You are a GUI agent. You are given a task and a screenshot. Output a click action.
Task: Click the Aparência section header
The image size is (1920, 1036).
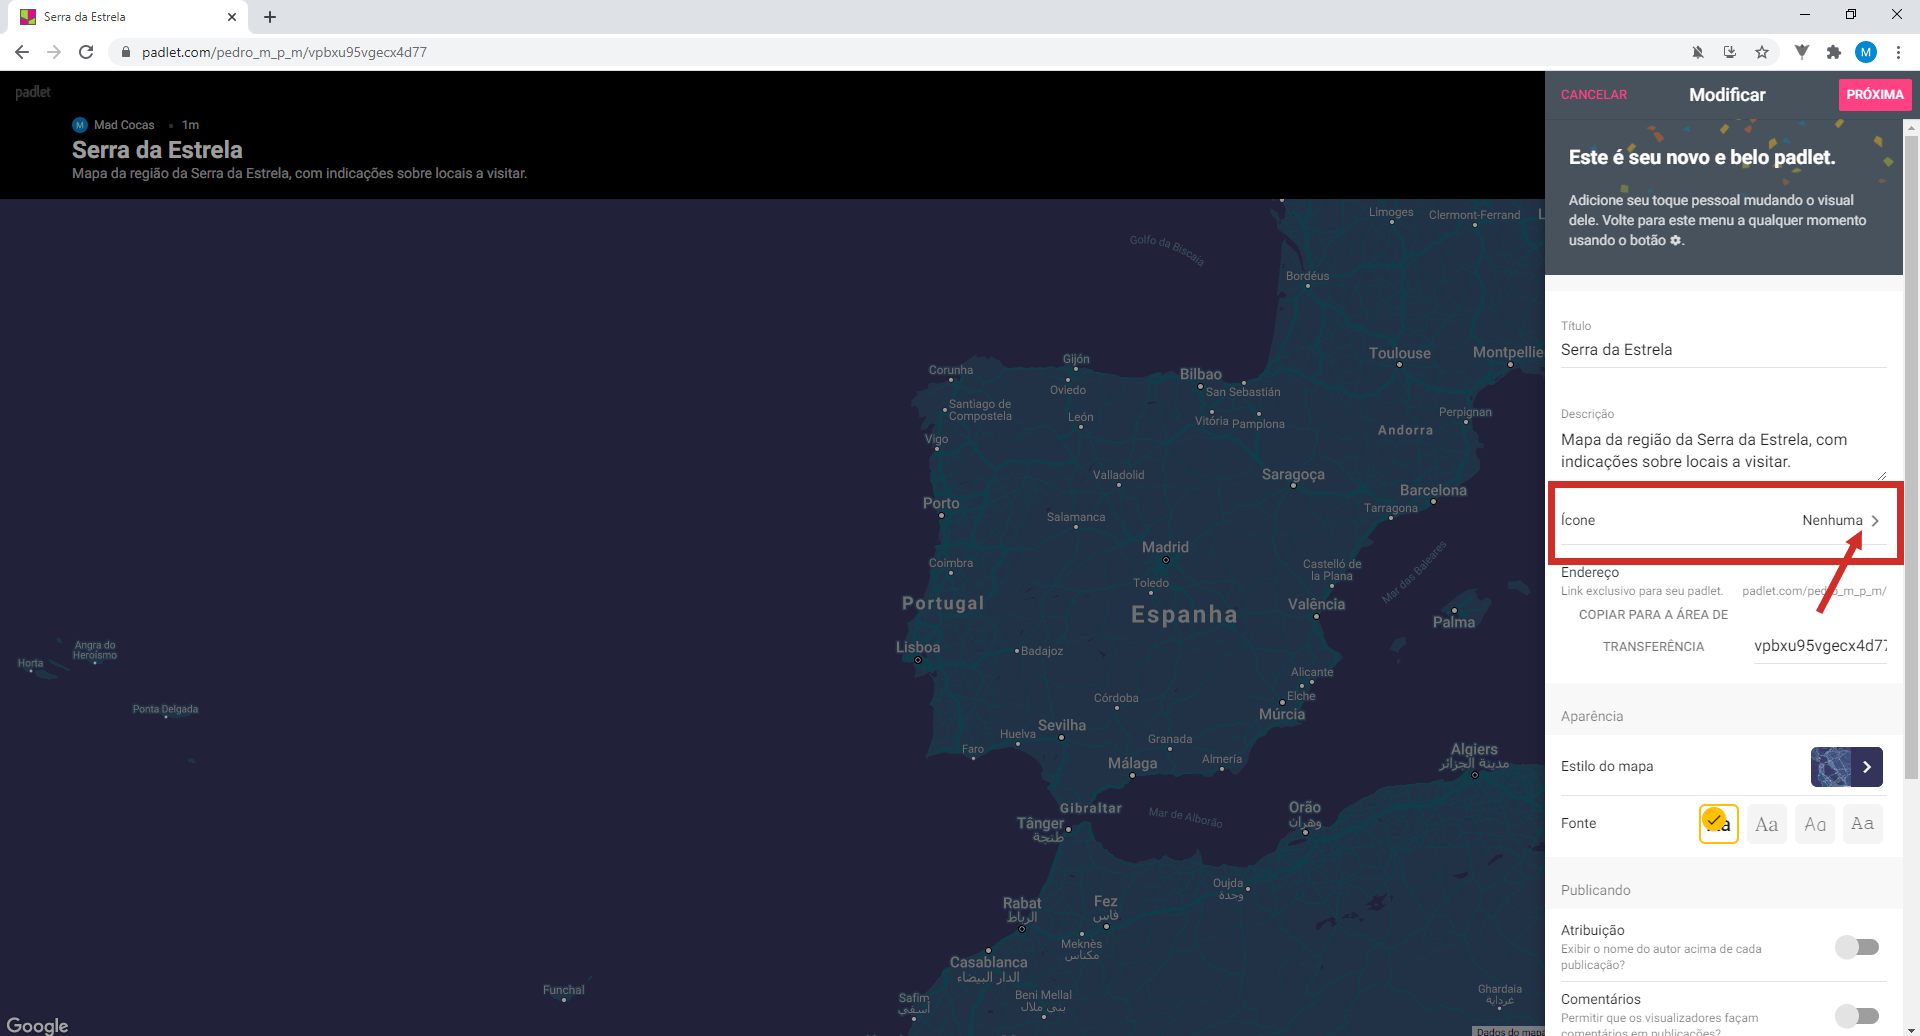click(x=1592, y=717)
